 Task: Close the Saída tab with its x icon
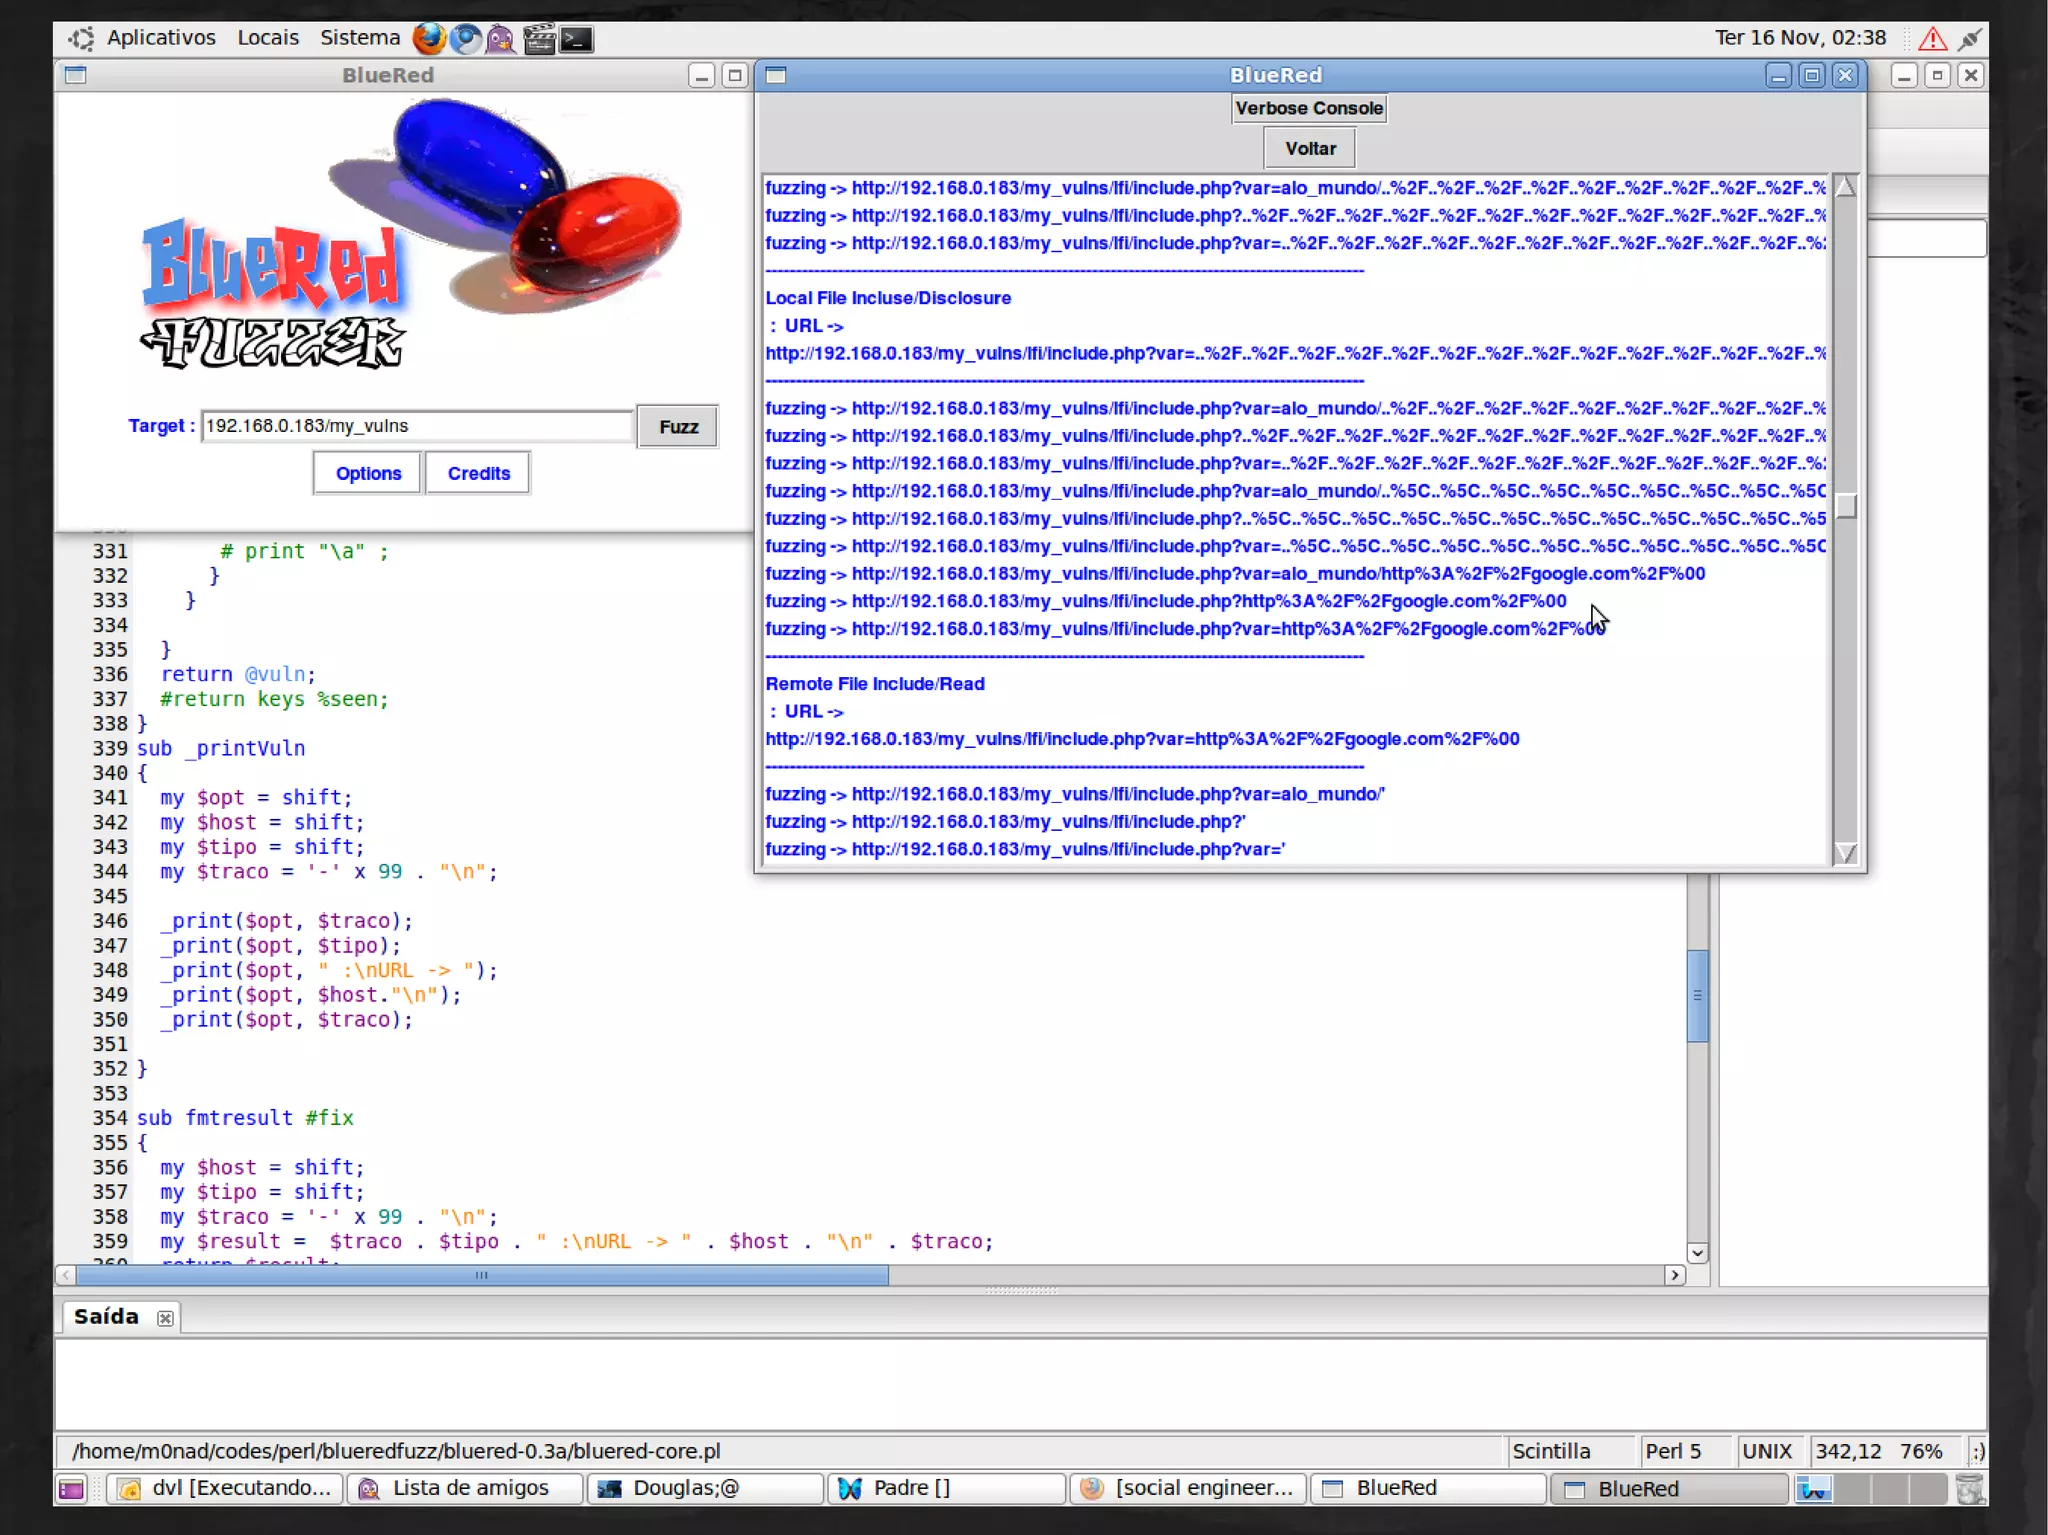(165, 1319)
